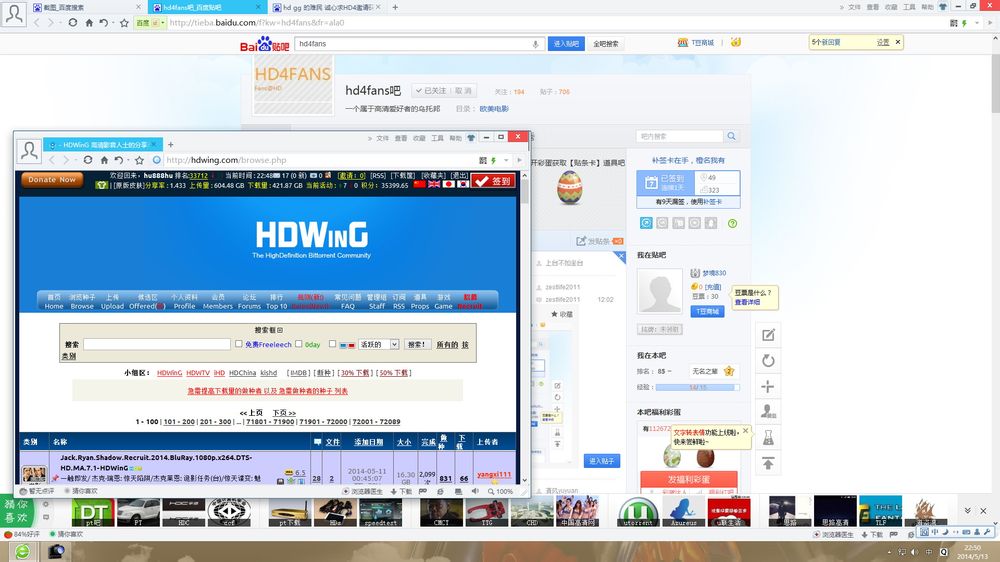Click the speaker volume icon in system tray
Image resolution: width=1000 pixels, height=562 pixels.
click(915, 552)
